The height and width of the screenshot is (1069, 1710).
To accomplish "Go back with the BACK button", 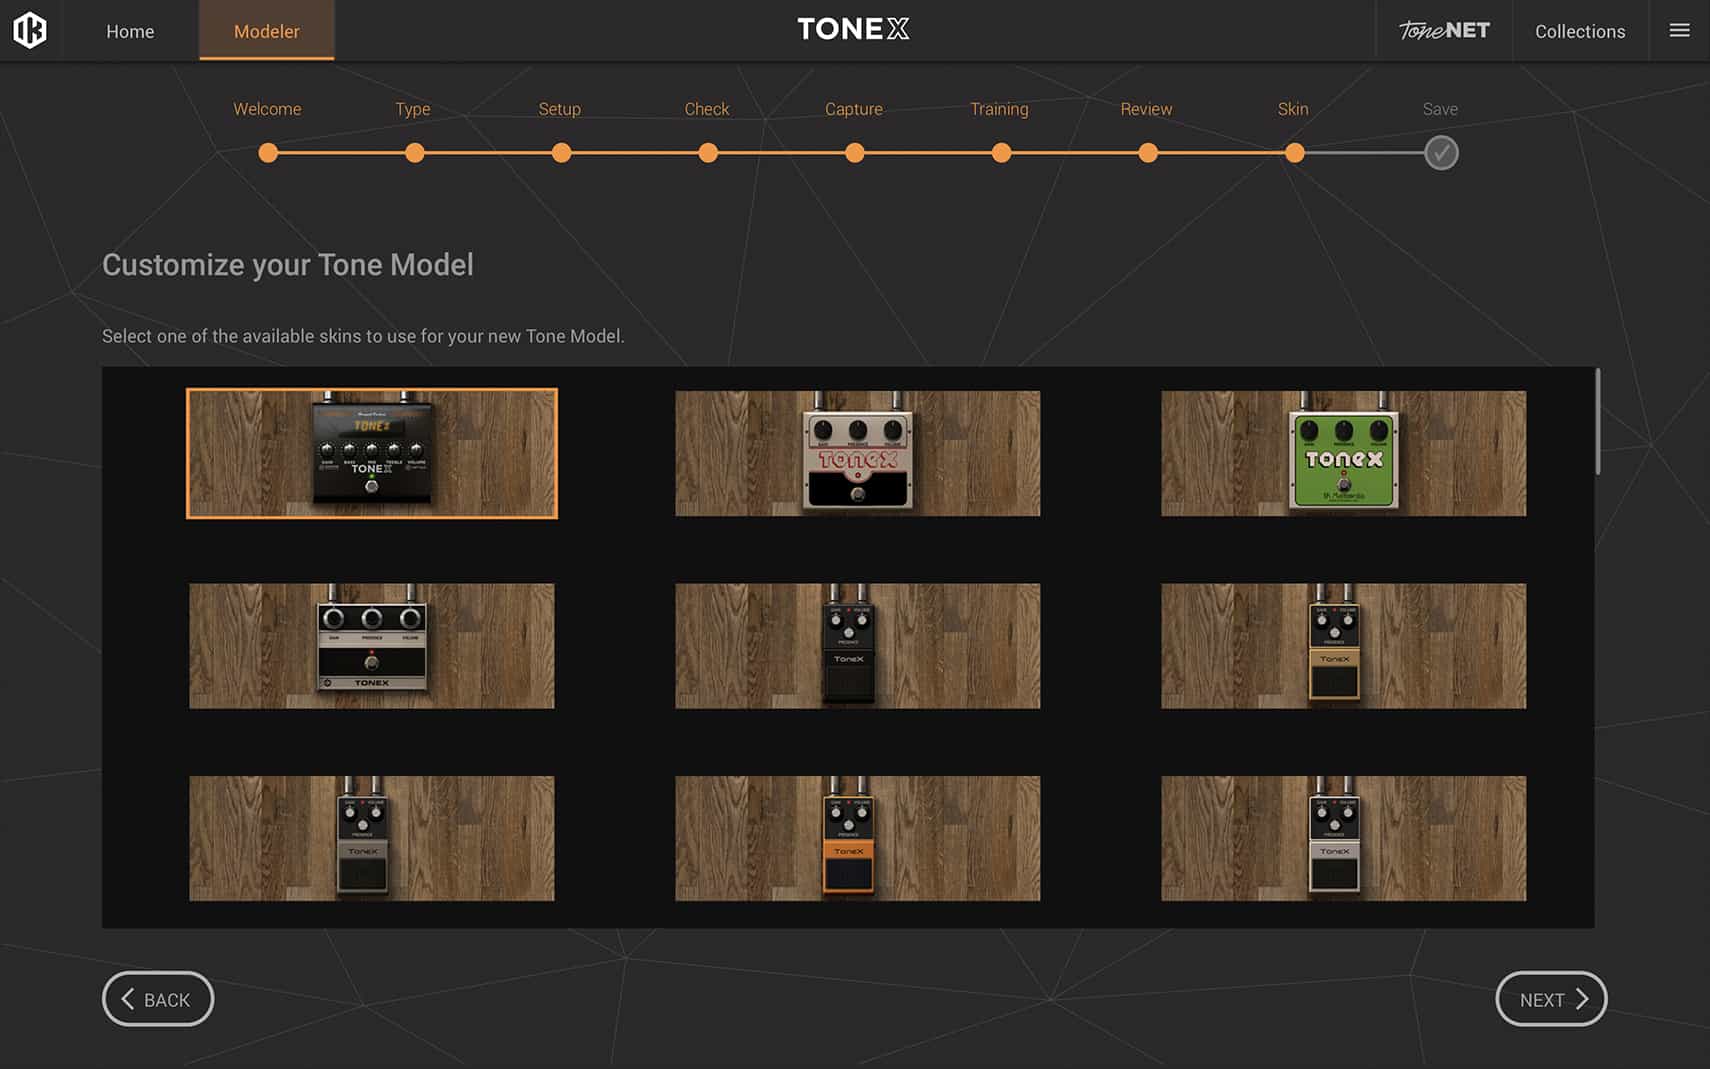I will (158, 999).
